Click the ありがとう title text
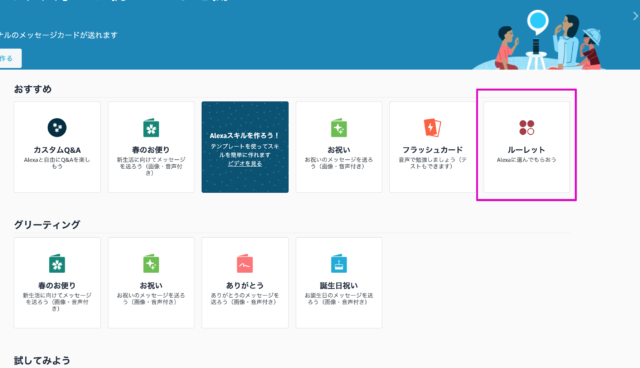The image size is (640, 368). point(245,285)
